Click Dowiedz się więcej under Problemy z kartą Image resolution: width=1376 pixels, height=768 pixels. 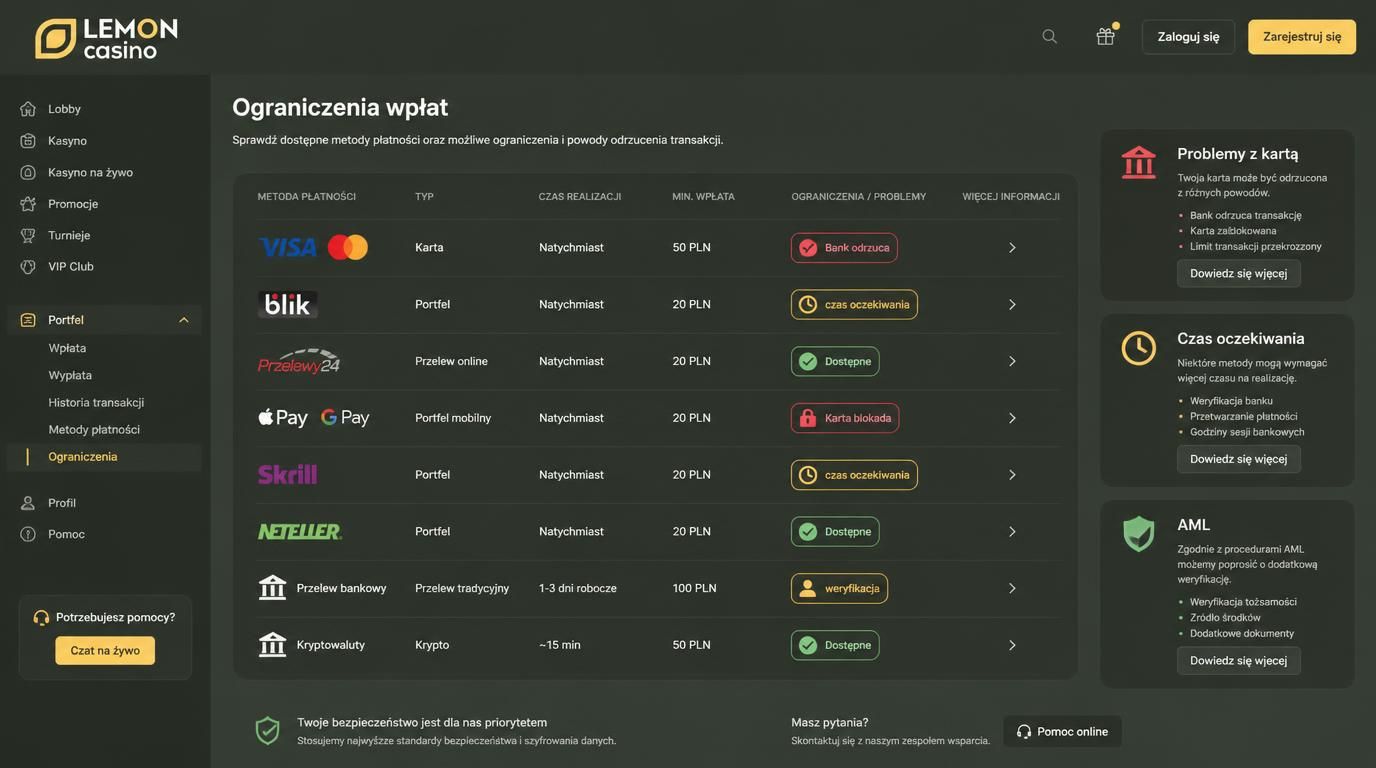(x=1238, y=274)
